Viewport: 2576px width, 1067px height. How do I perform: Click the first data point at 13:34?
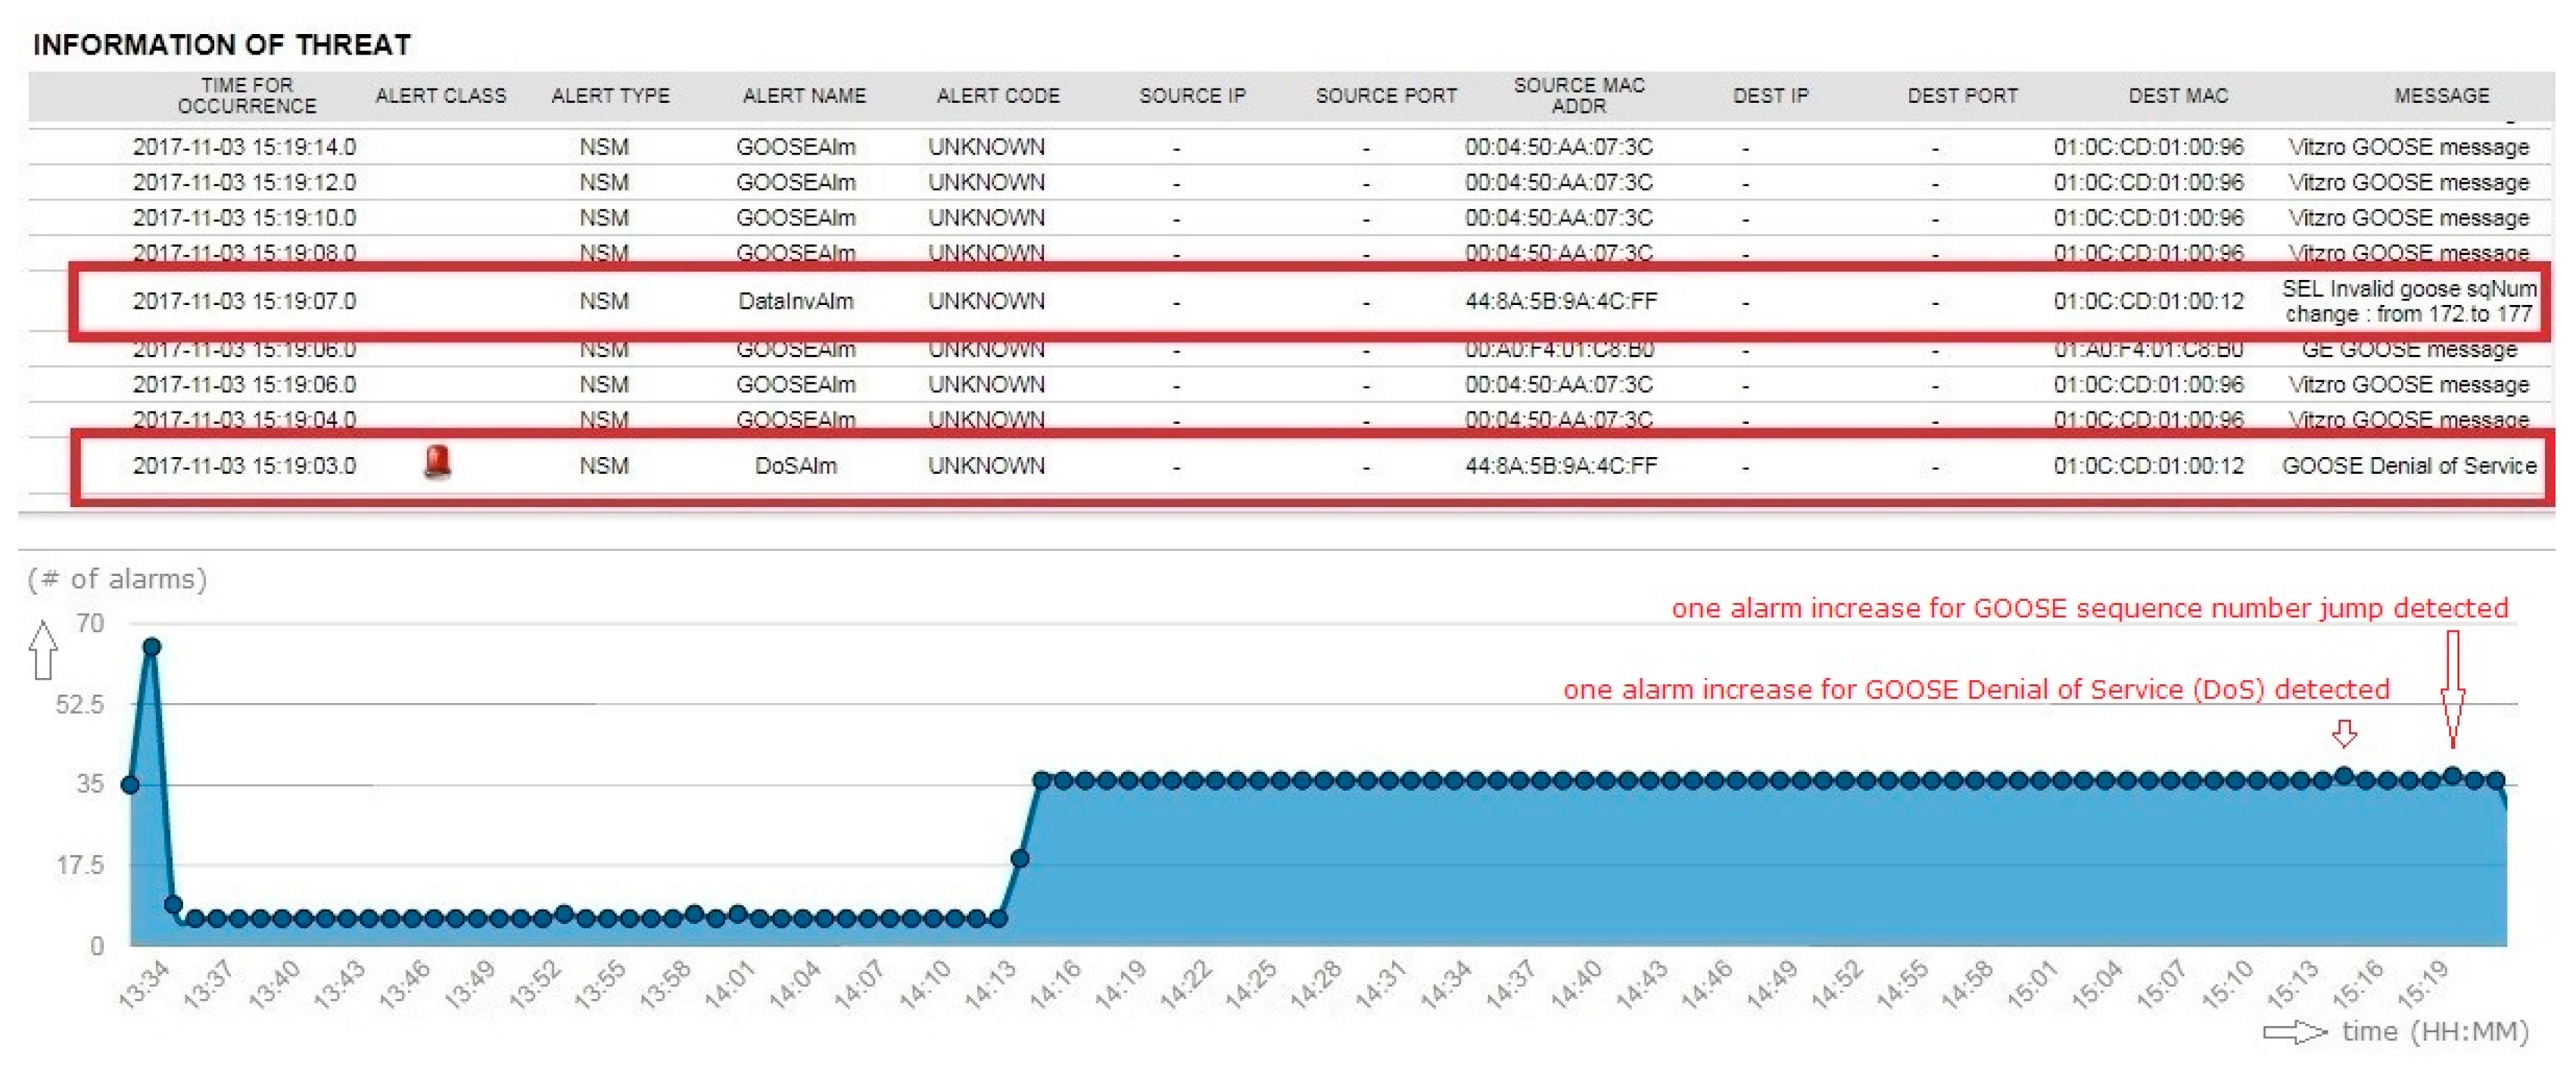coord(130,784)
